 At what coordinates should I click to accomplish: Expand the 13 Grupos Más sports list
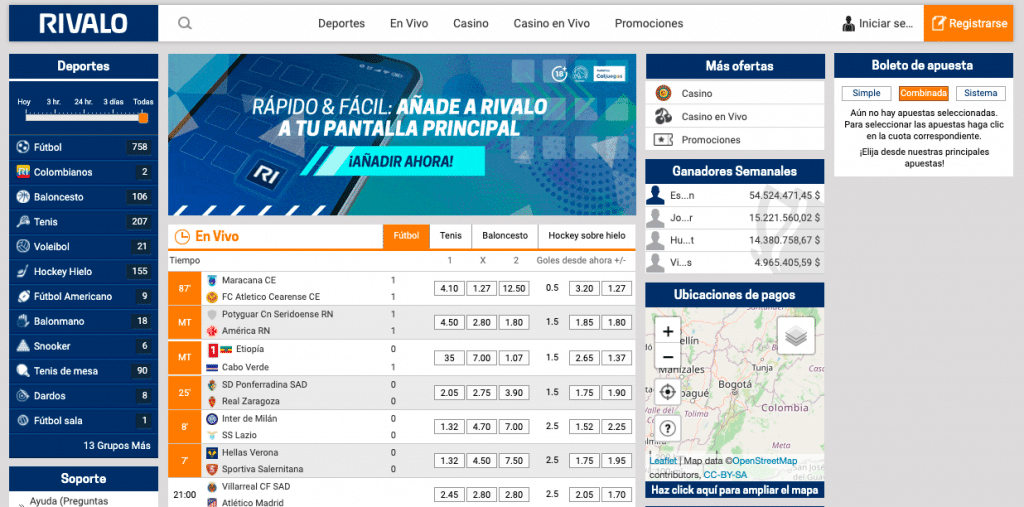tap(117, 446)
